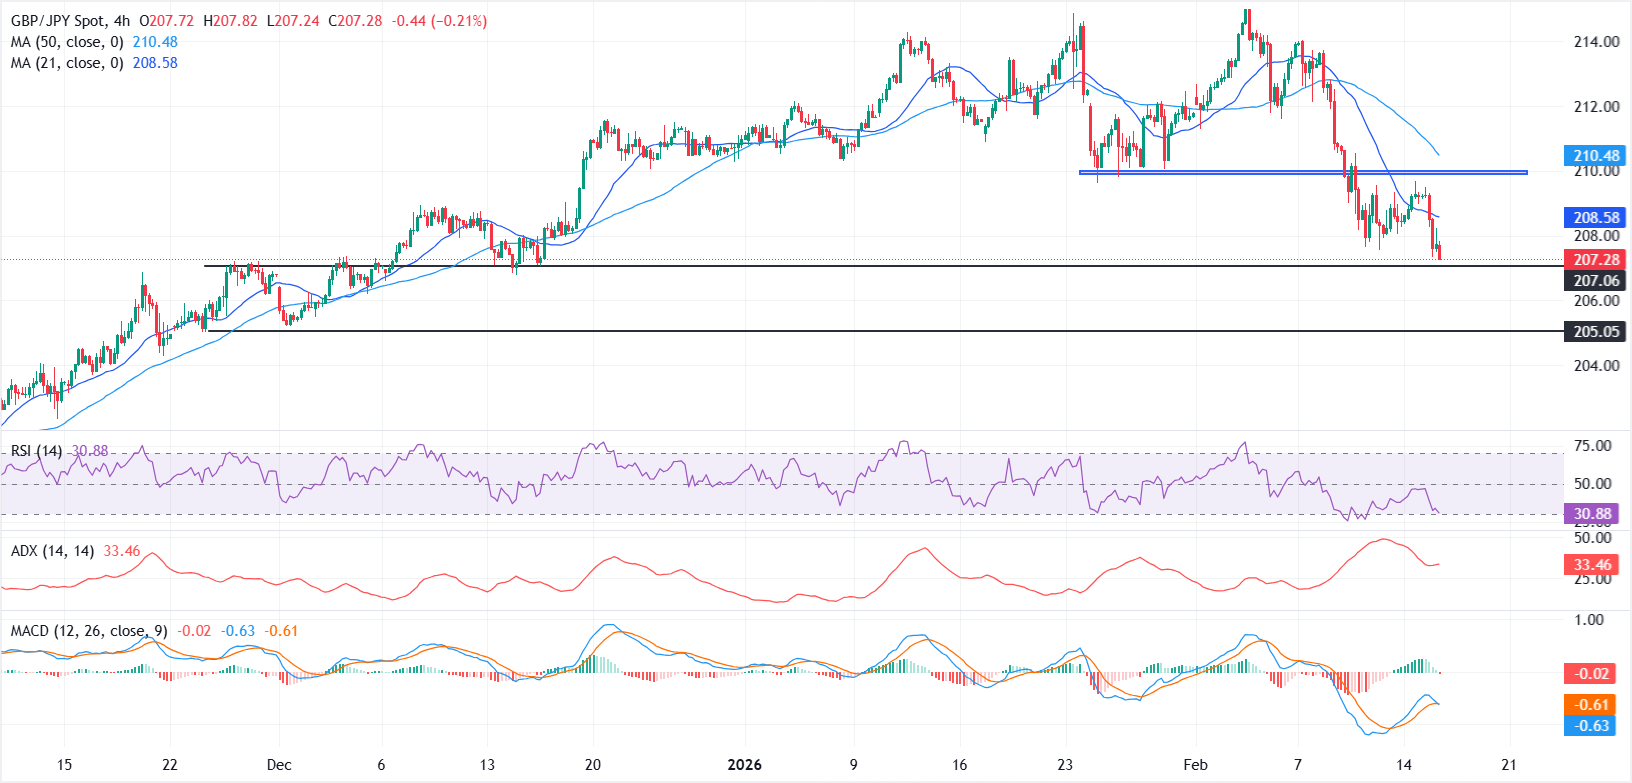
Task: Click the blue 210.48 price tag
Action: point(1596,156)
